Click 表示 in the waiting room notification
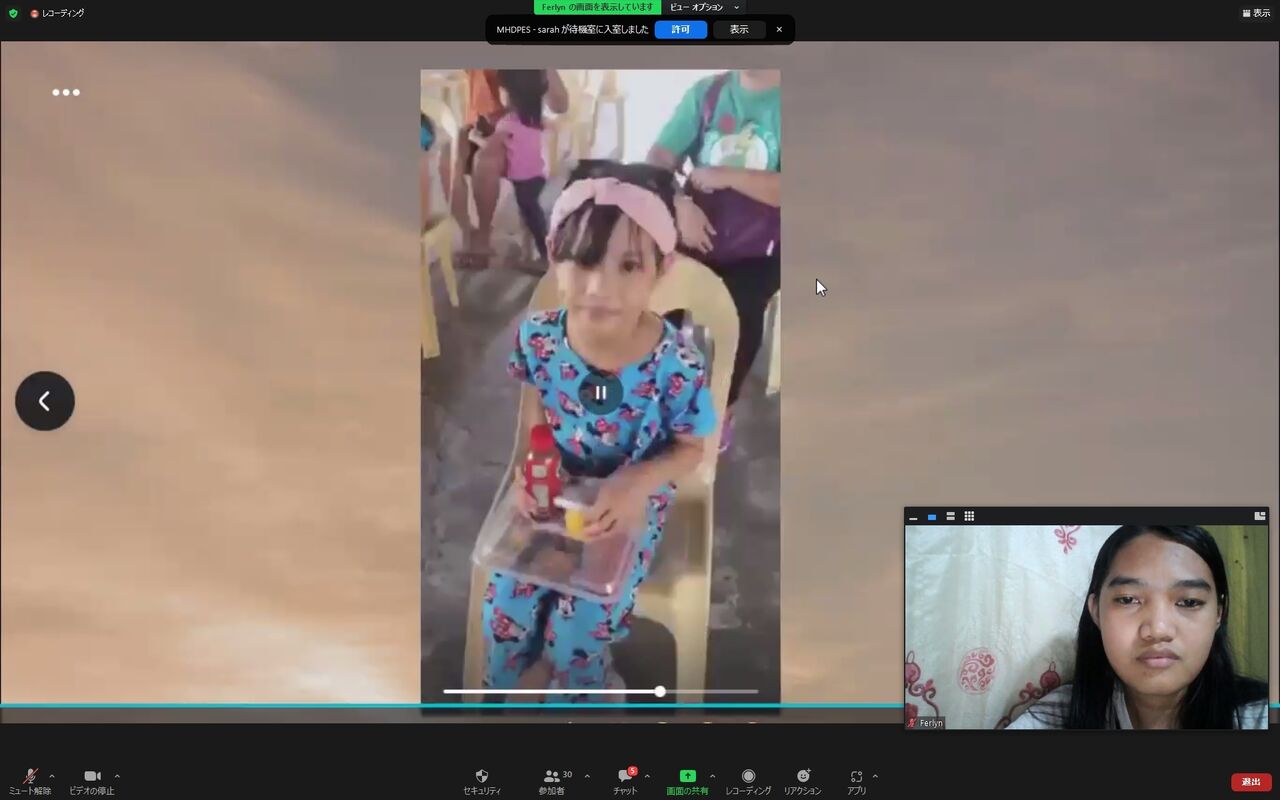This screenshot has width=1280, height=800. [739, 30]
